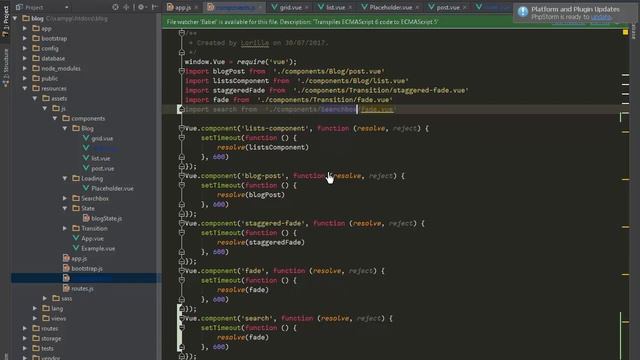Click the collapse all icon in Project toolbar
Viewport: 640px width, 360px height.
pyautogui.click(x=126, y=7)
